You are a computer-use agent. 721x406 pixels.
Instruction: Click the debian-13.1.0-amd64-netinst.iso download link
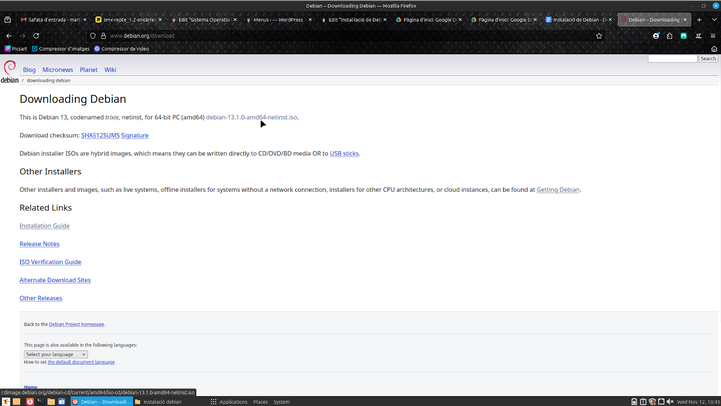pos(251,117)
